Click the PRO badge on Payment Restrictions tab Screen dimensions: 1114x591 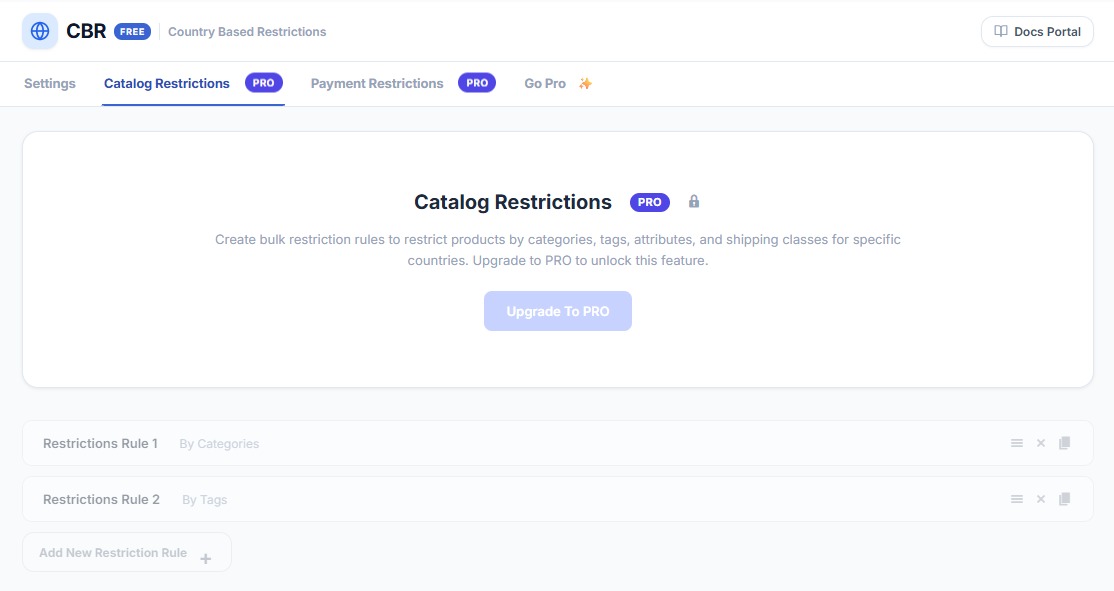(x=477, y=83)
